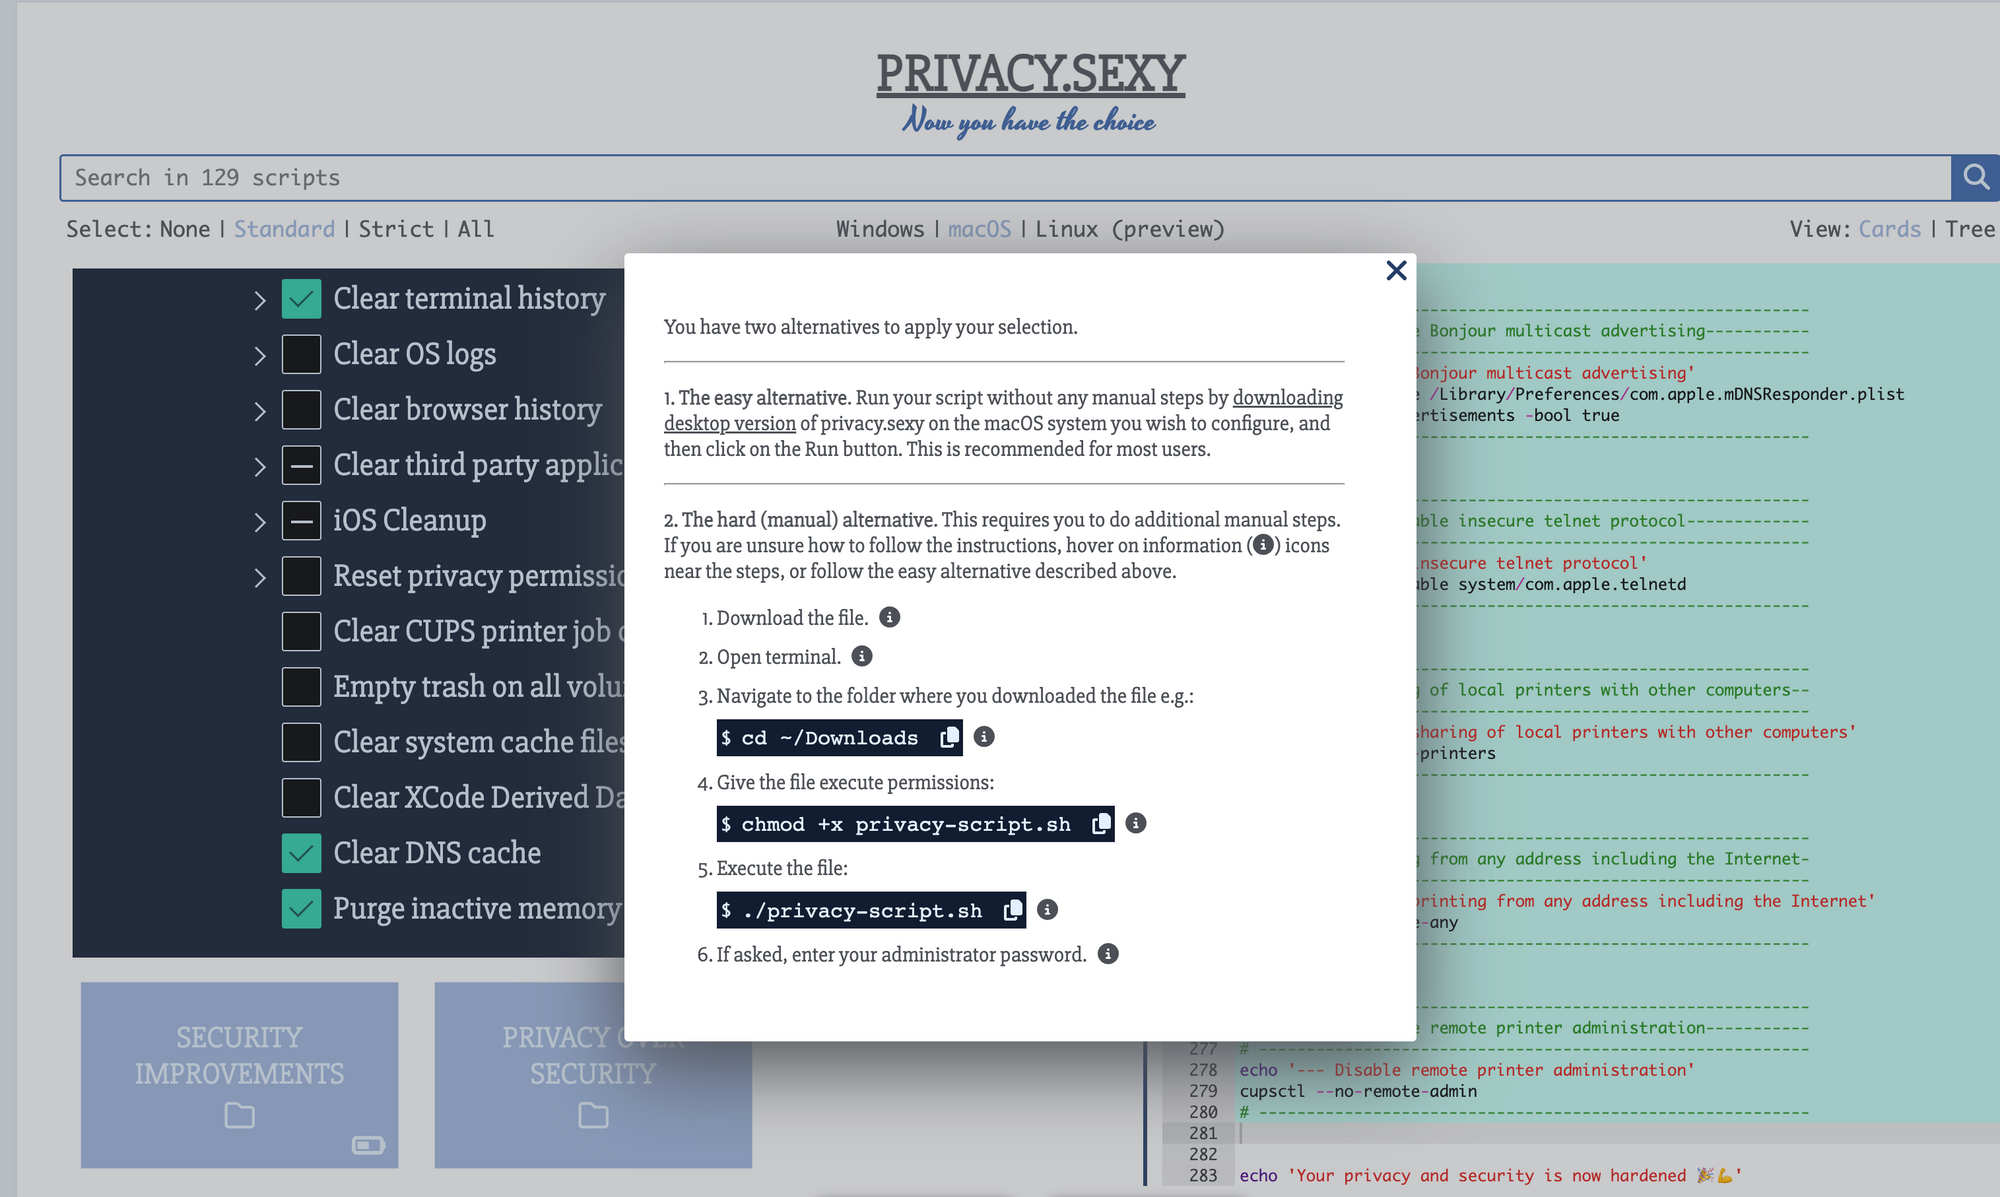
Task: Open the downloading desktop version link
Action: (1287, 398)
